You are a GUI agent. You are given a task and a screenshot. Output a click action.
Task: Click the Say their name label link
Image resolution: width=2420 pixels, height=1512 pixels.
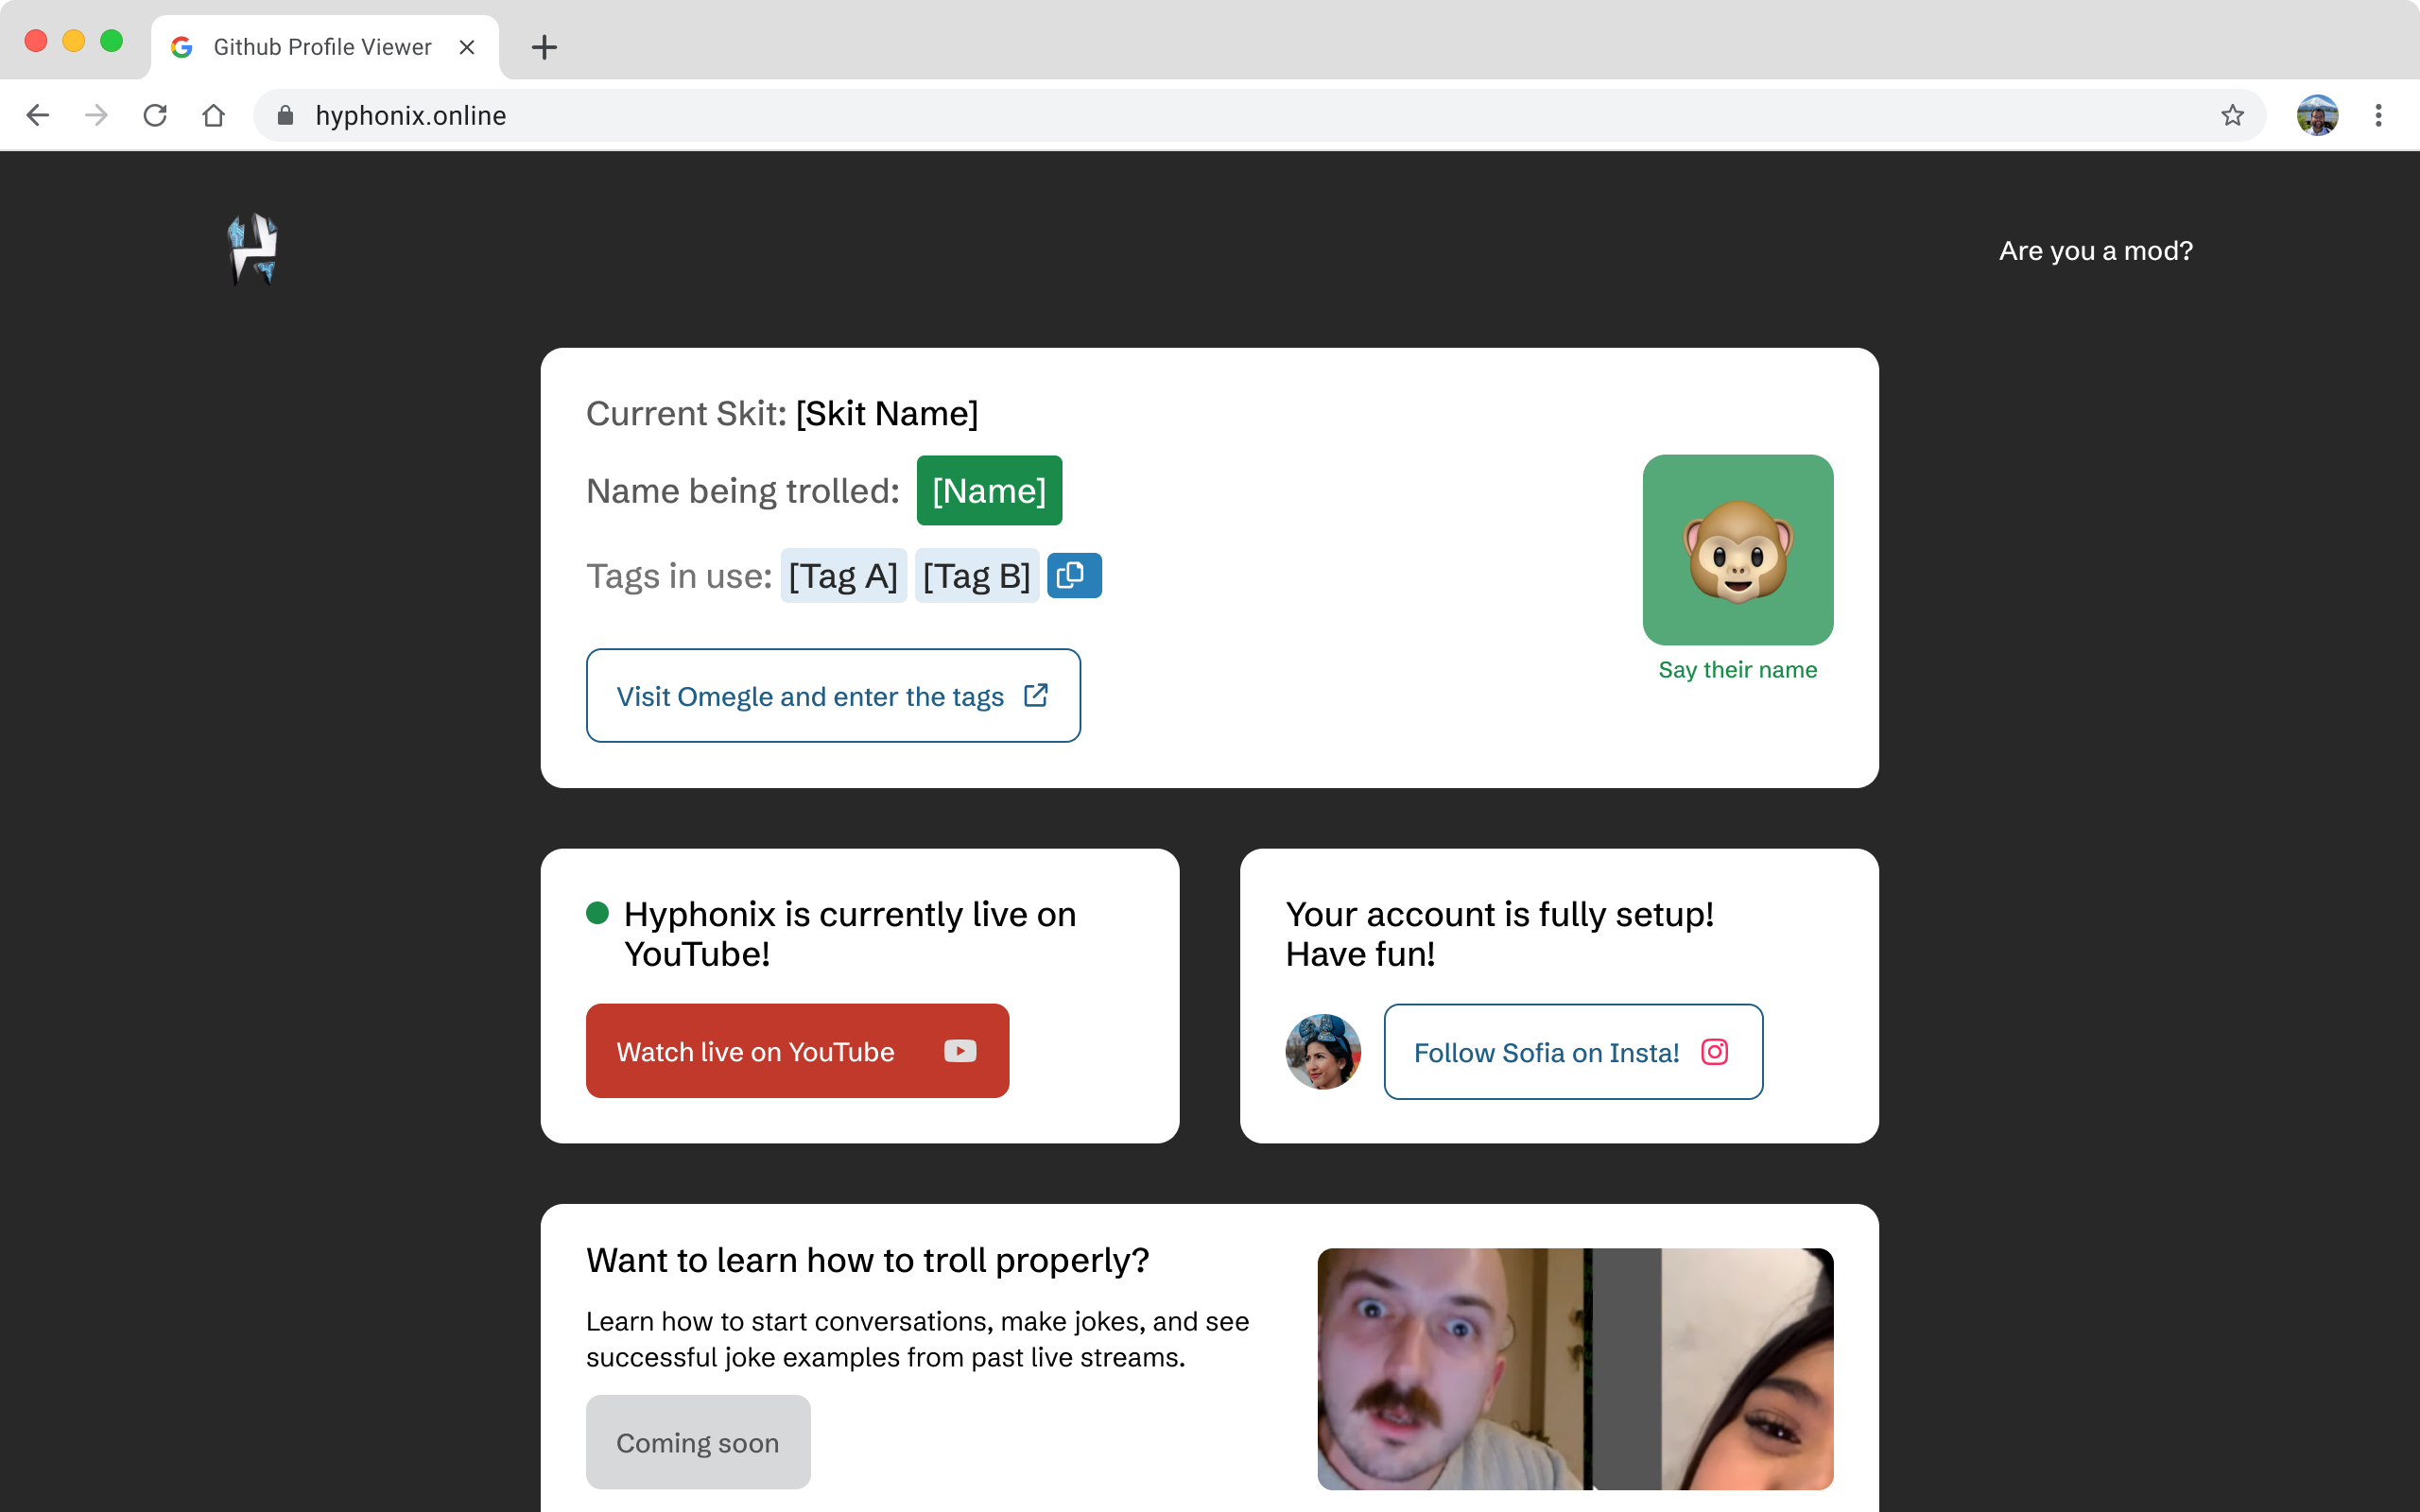1737,669
